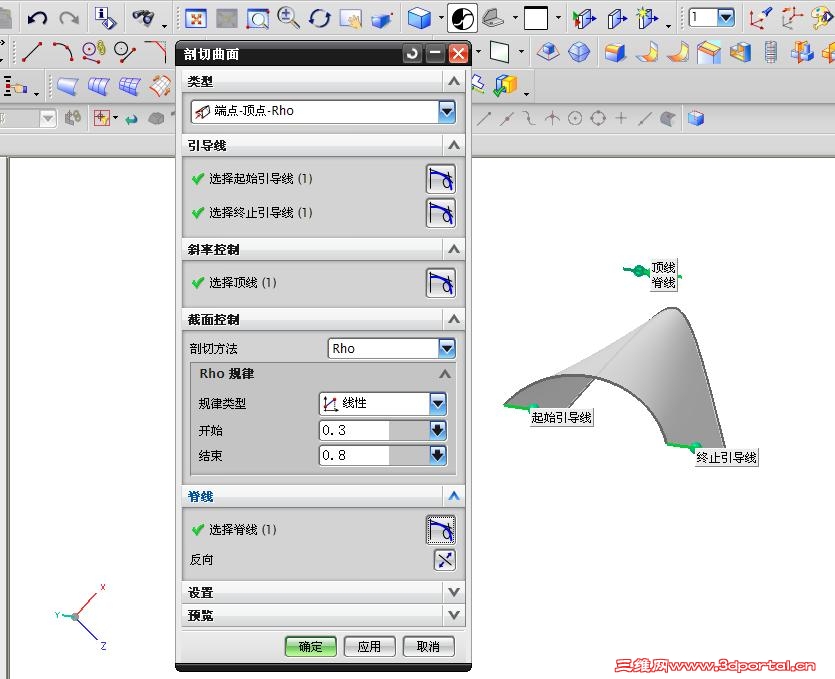The width and height of the screenshot is (835, 679).
Task: Activate the Rotate view icon
Action: click(x=320, y=19)
